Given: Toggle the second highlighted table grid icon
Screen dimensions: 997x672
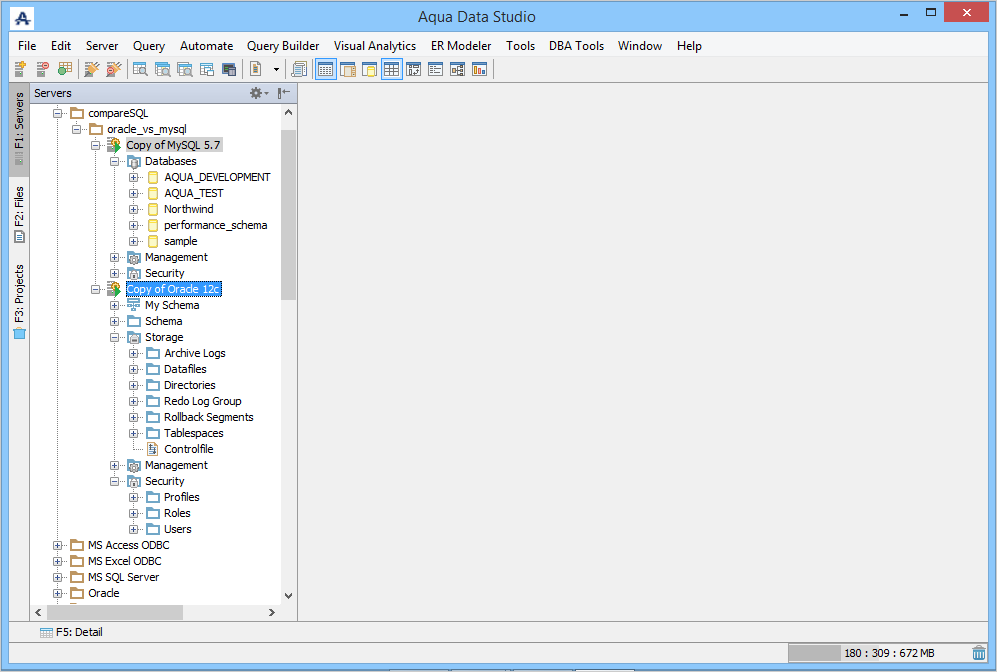Looking at the screenshot, I should point(392,69).
